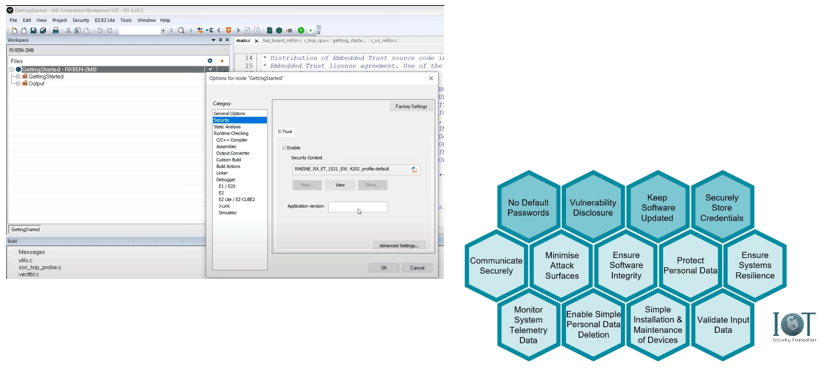Click the New Document toolbar icon
828x373 pixels.
(x=14, y=31)
